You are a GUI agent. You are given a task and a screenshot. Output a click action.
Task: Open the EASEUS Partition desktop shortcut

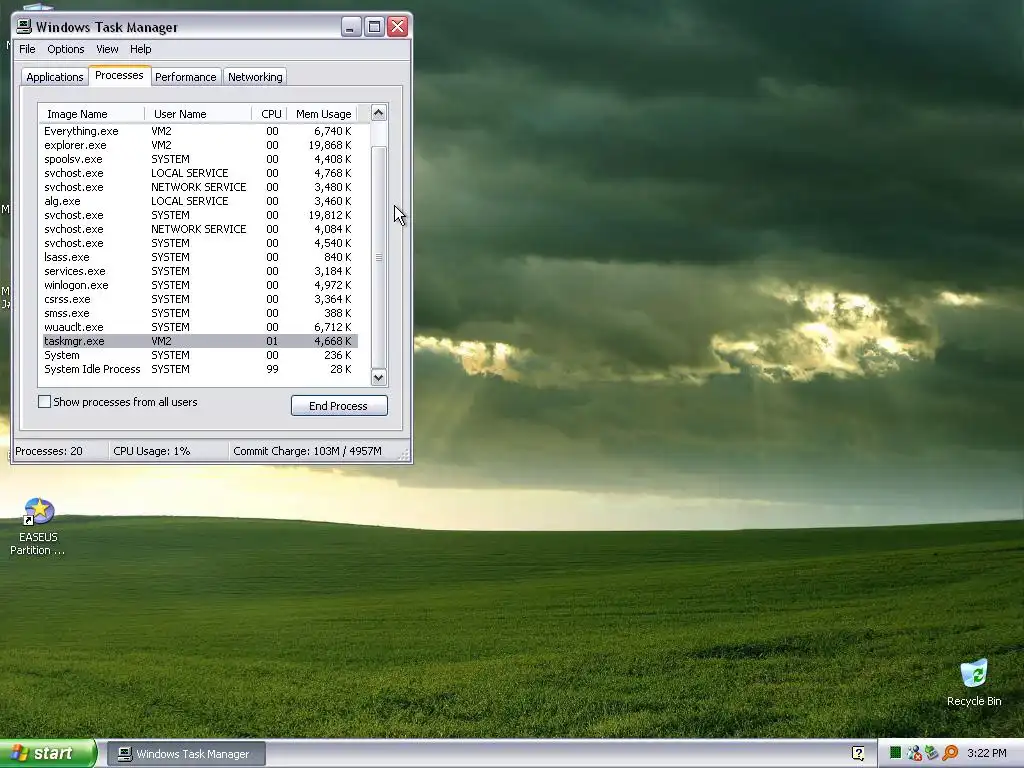pos(38,526)
